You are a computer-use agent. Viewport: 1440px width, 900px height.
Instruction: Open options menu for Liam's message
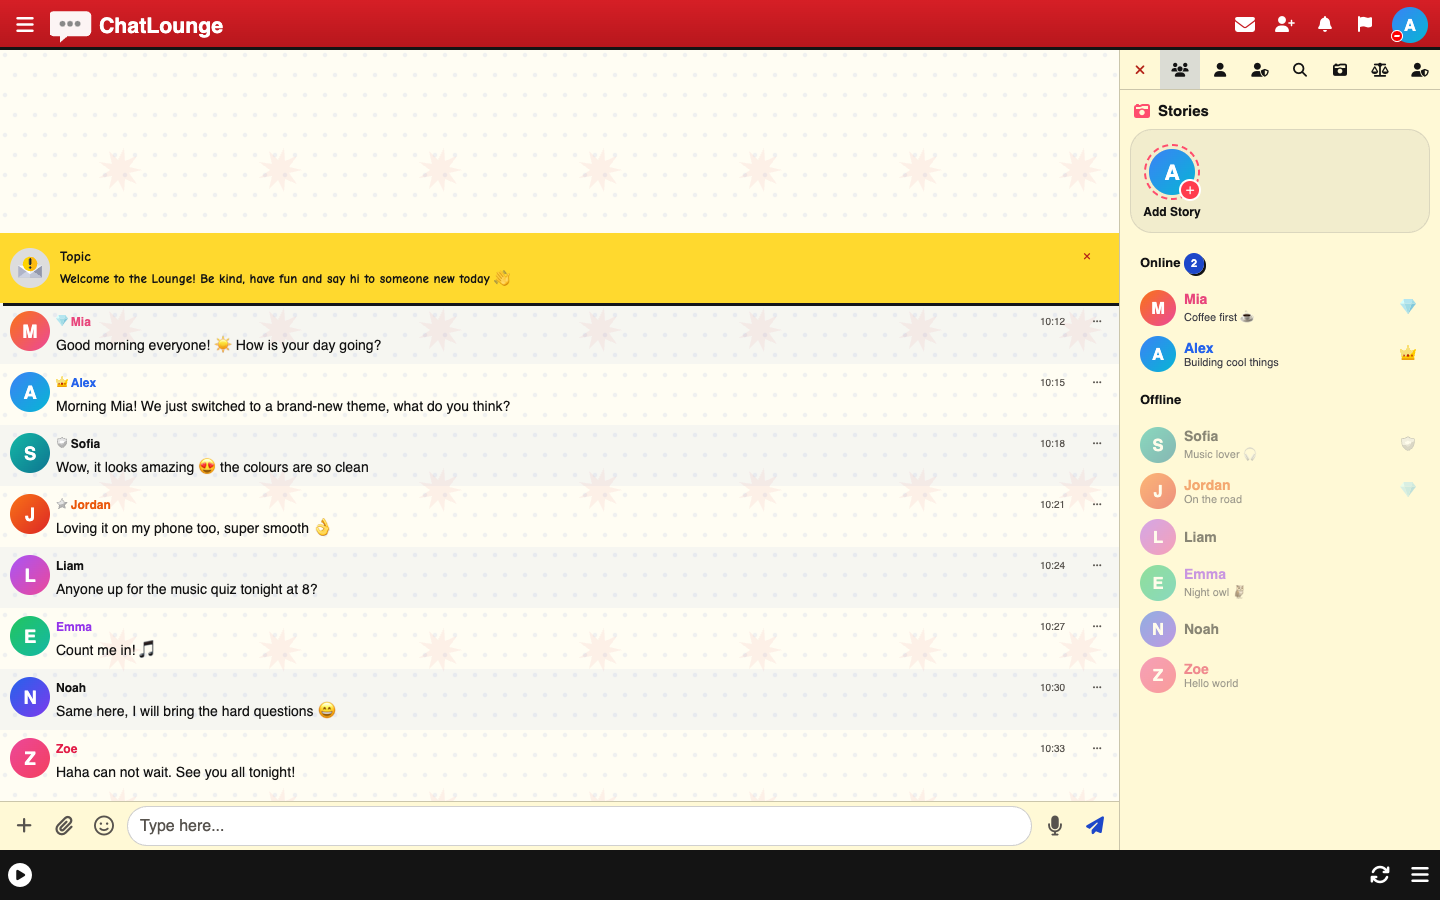1097,566
